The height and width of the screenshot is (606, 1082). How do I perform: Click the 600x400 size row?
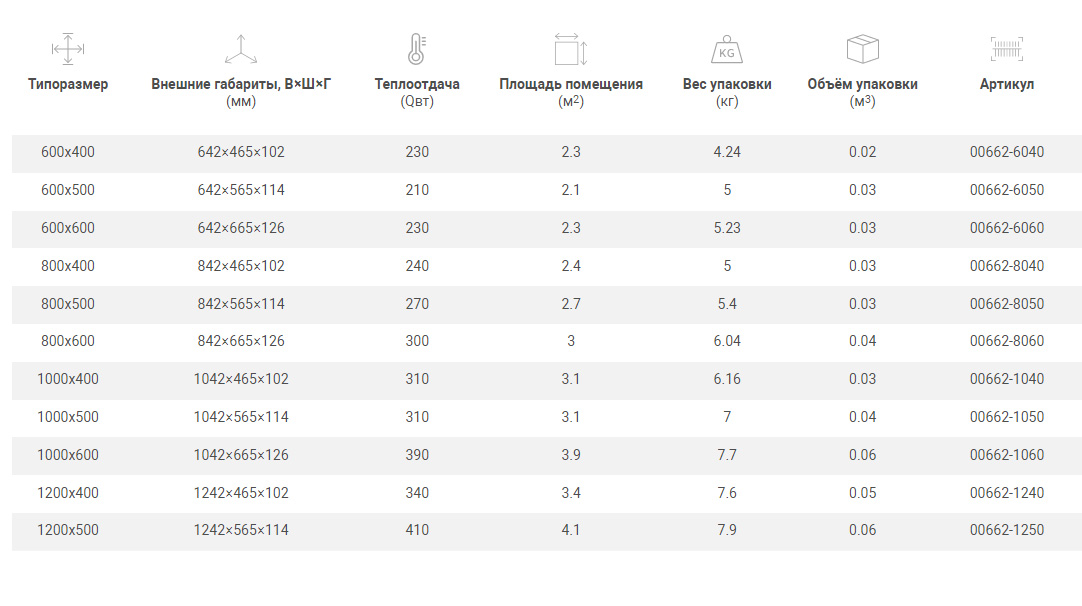click(68, 153)
